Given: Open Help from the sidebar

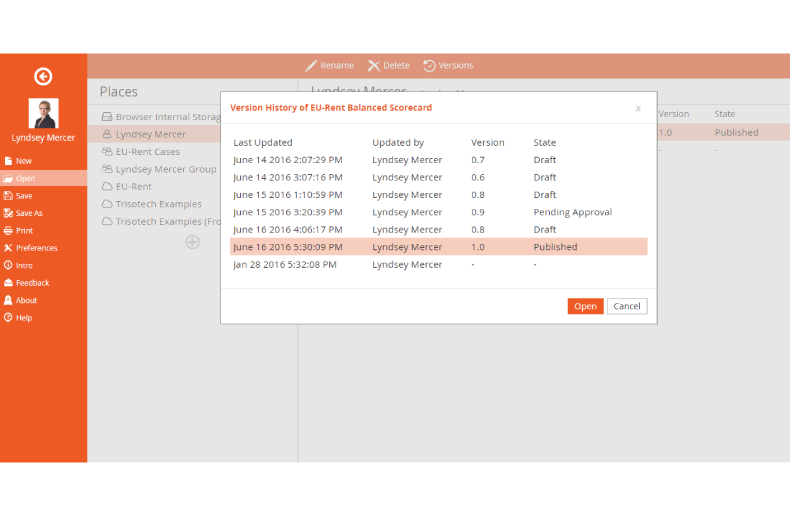Looking at the screenshot, I should (23, 318).
